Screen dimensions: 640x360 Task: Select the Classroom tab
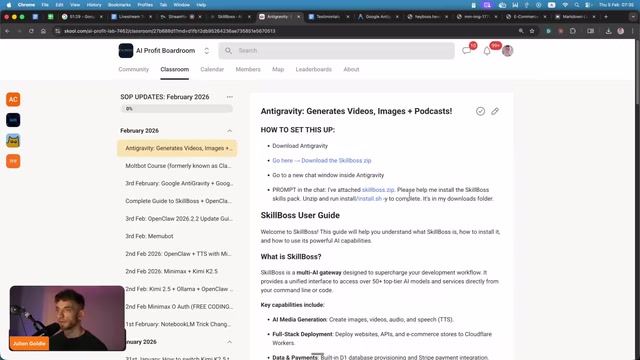pyautogui.click(x=174, y=69)
